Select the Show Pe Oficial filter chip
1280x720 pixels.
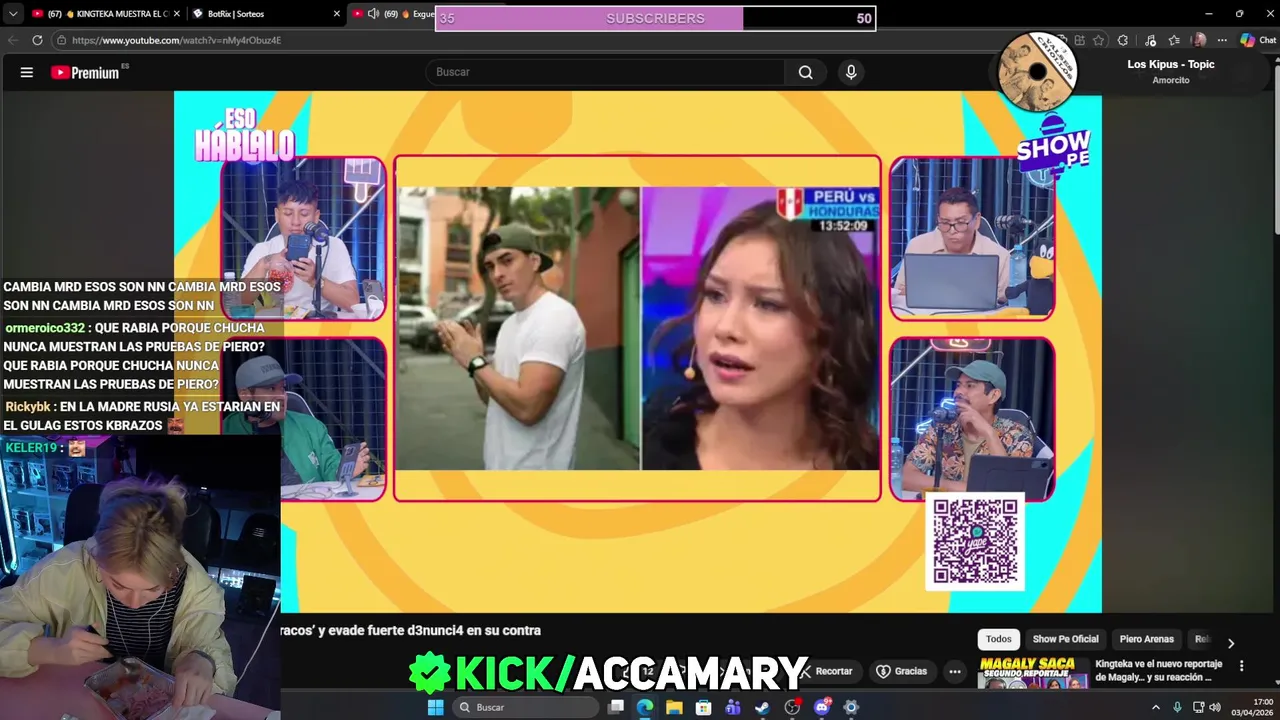pyautogui.click(x=1065, y=639)
